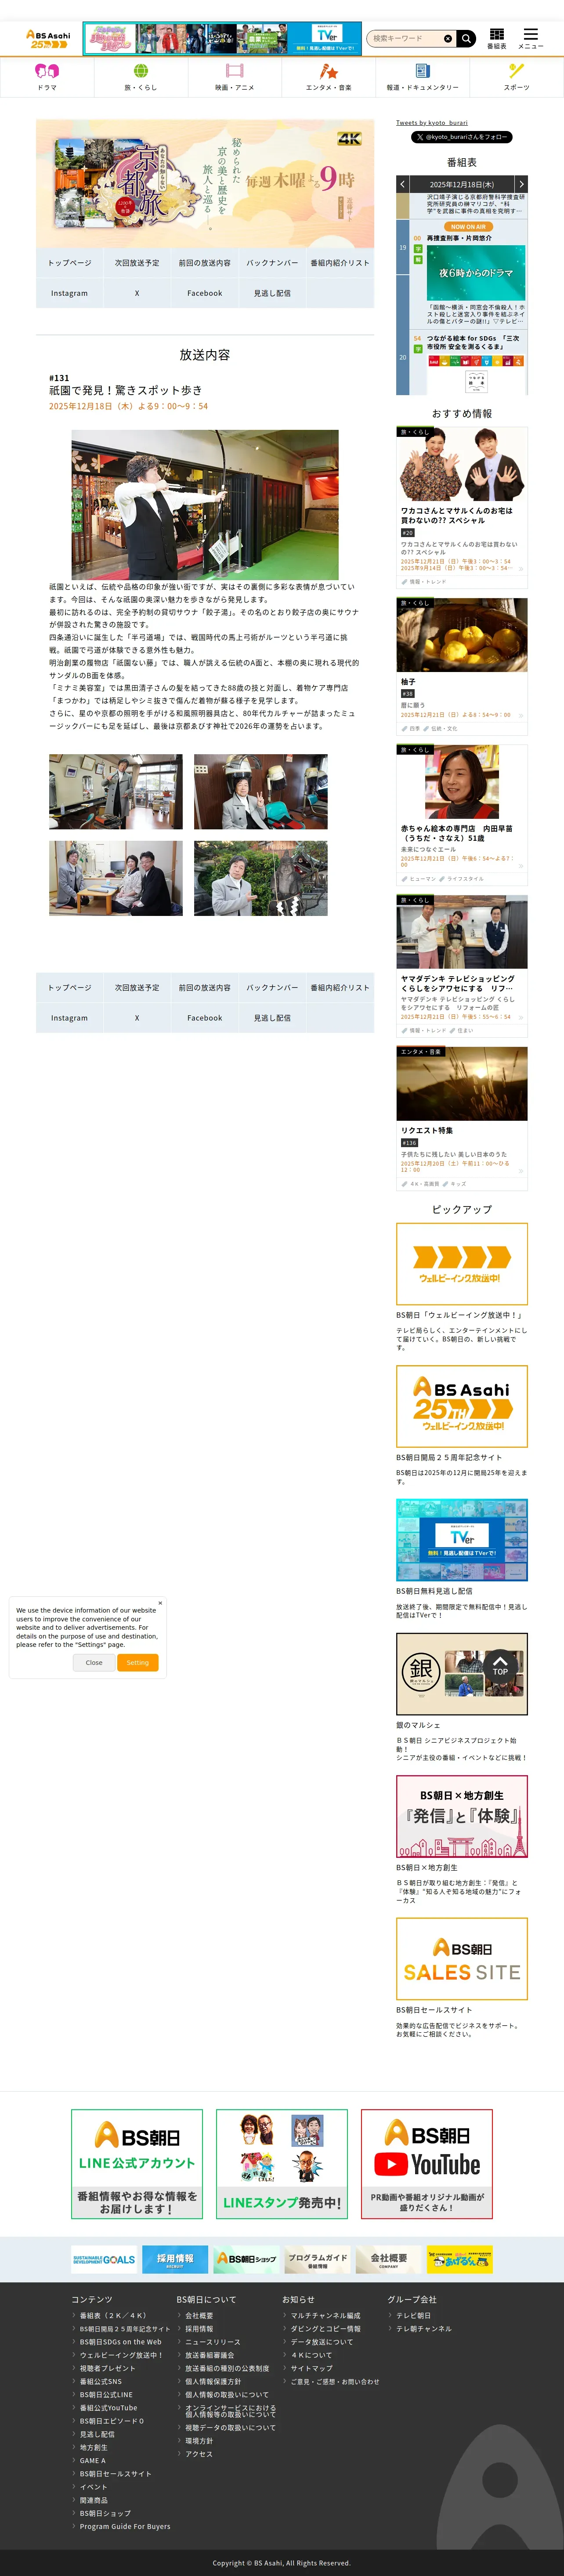
Task: Open footer link 環境方針
Action: [x=199, y=2441]
